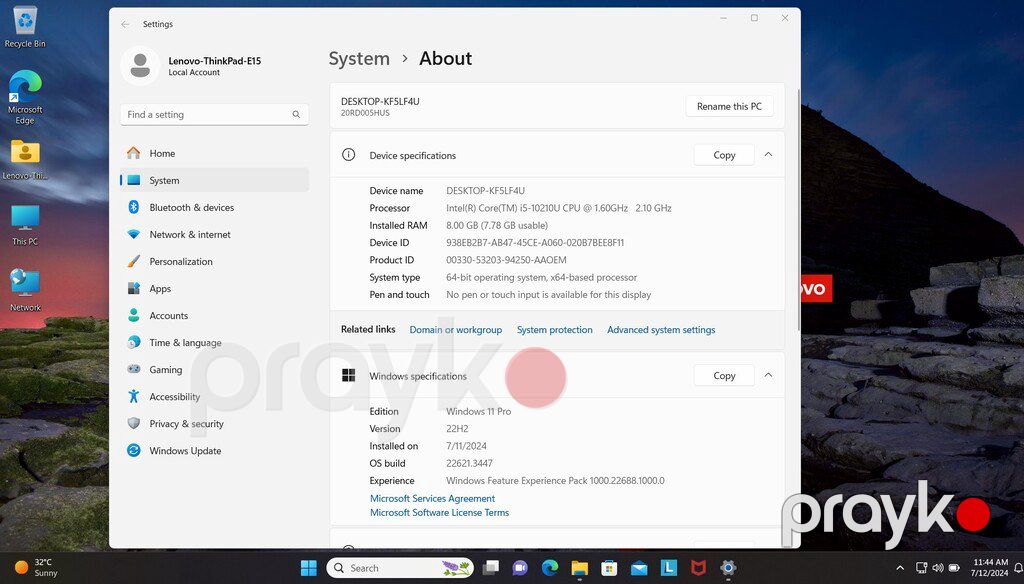The image size is (1024, 584).
Task: Open the Recycle Bin desktop icon
Action: pos(25,27)
